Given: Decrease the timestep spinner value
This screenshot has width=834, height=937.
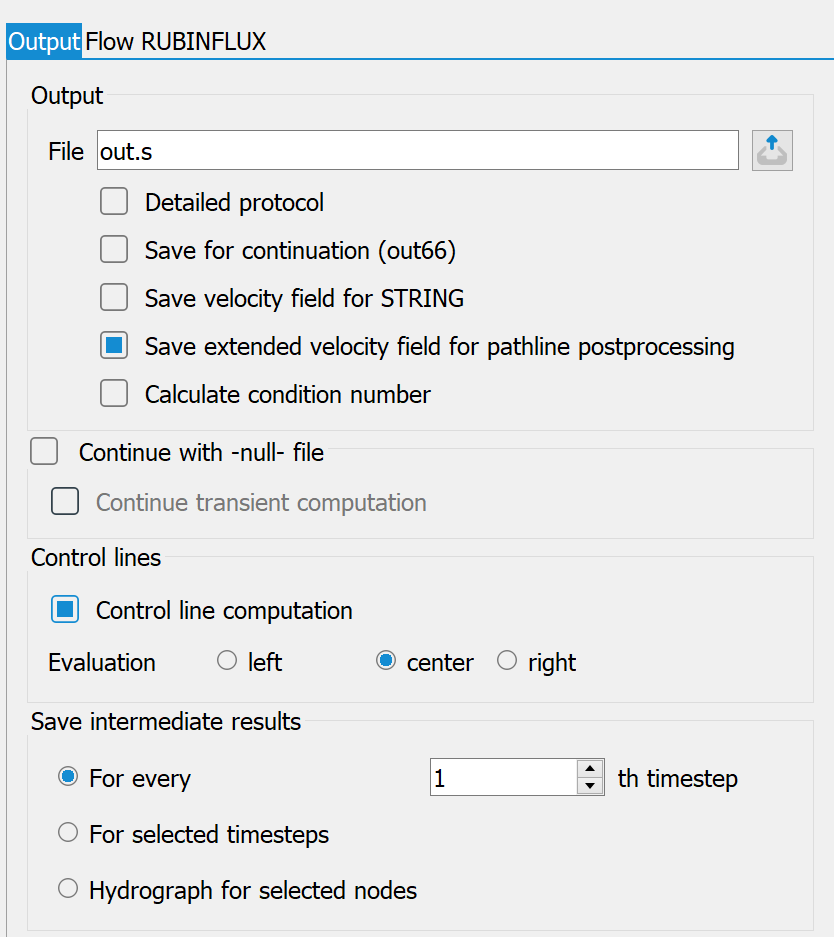Looking at the screenshot, I should pyautogui.click(x=590, y=786).
